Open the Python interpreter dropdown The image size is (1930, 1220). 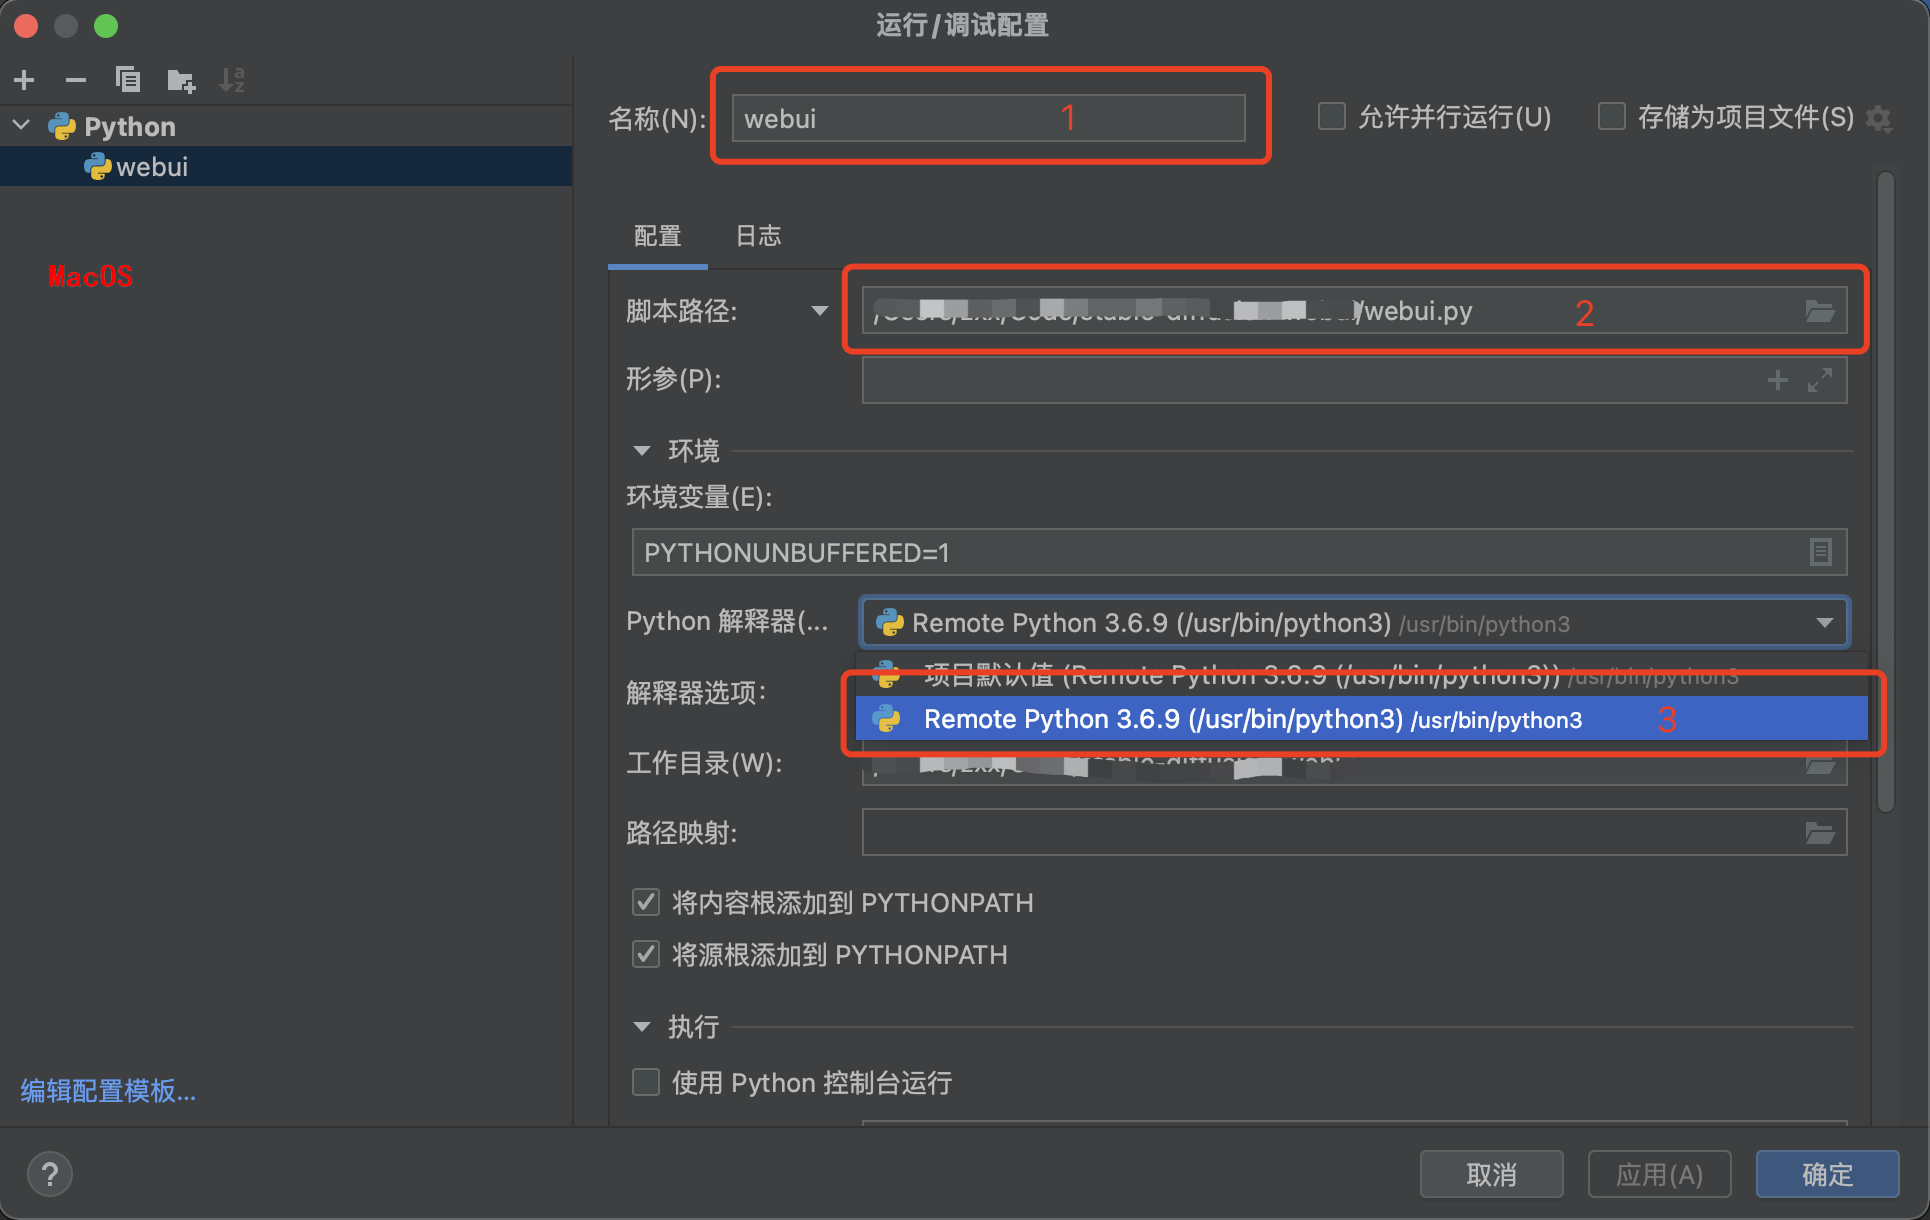[1824, 623]
